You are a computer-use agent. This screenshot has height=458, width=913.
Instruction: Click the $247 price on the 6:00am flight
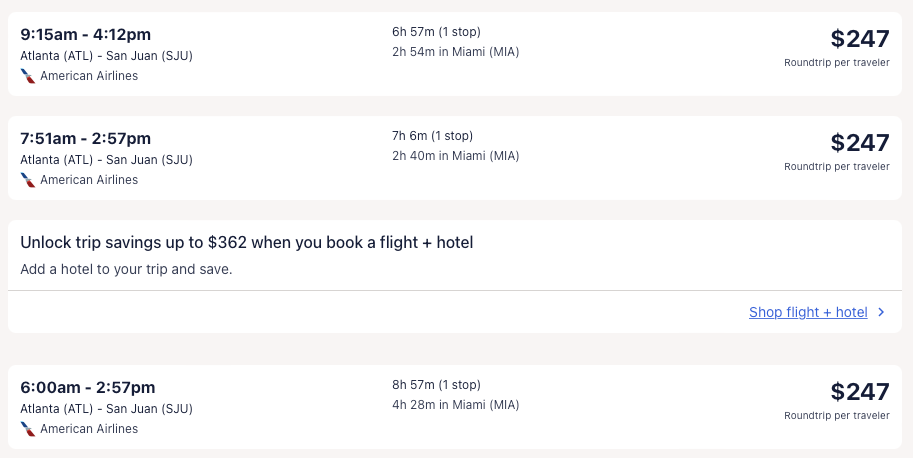click(859, 392)
